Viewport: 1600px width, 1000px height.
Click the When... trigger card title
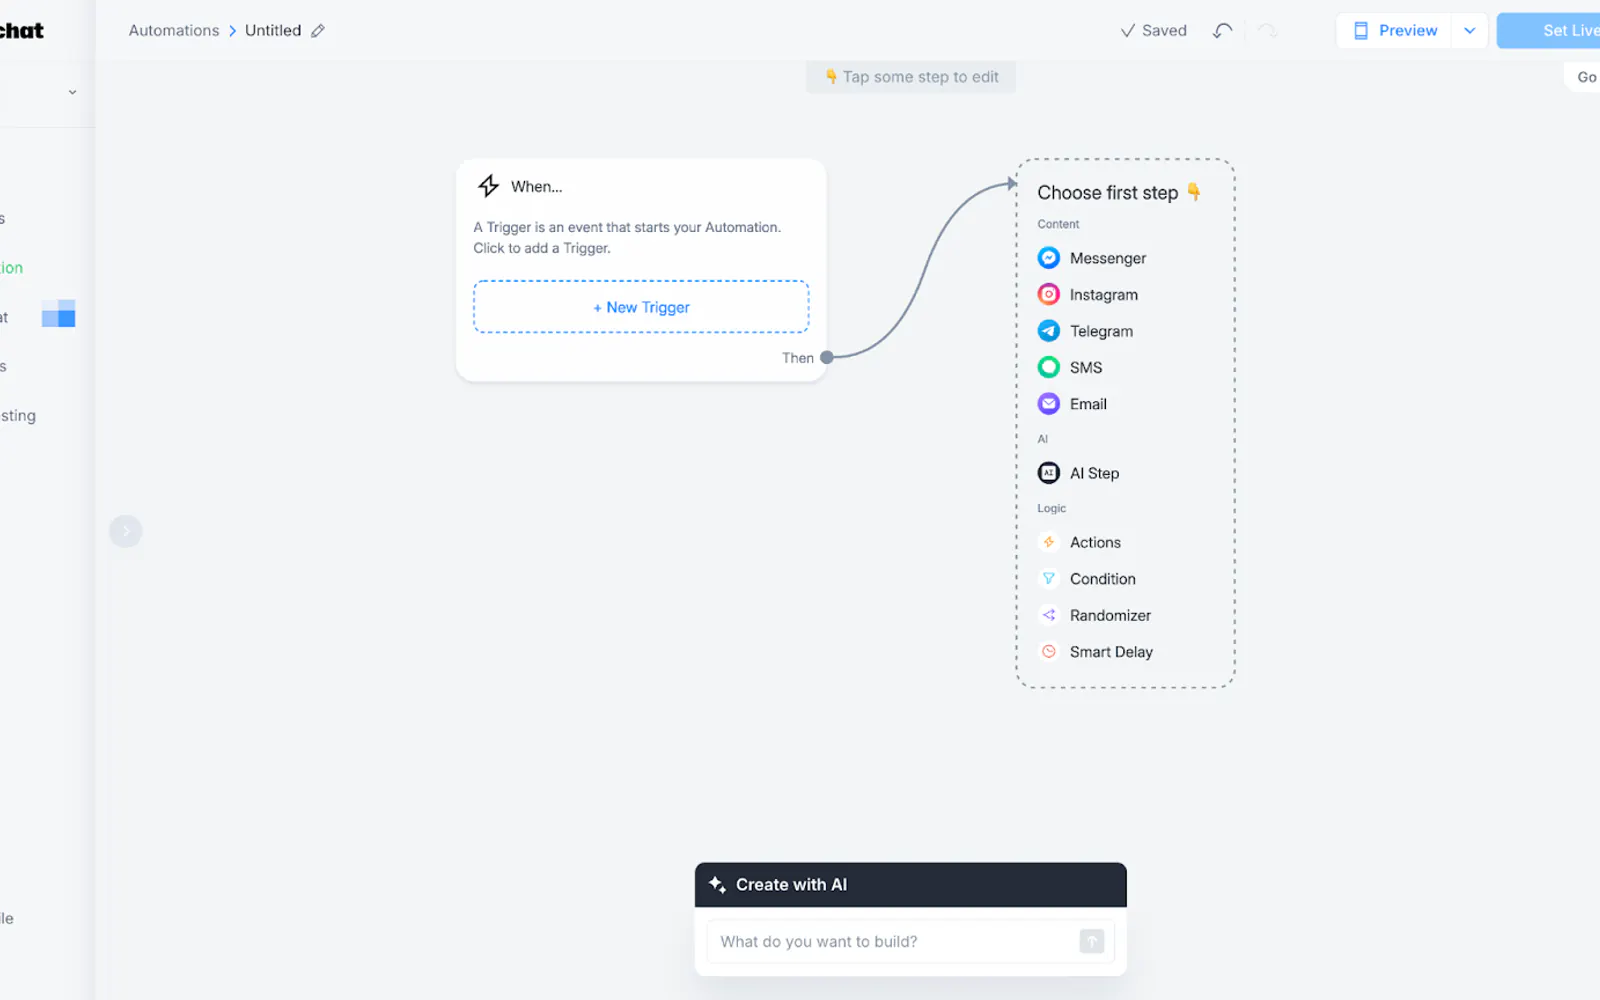pos(536,187)
